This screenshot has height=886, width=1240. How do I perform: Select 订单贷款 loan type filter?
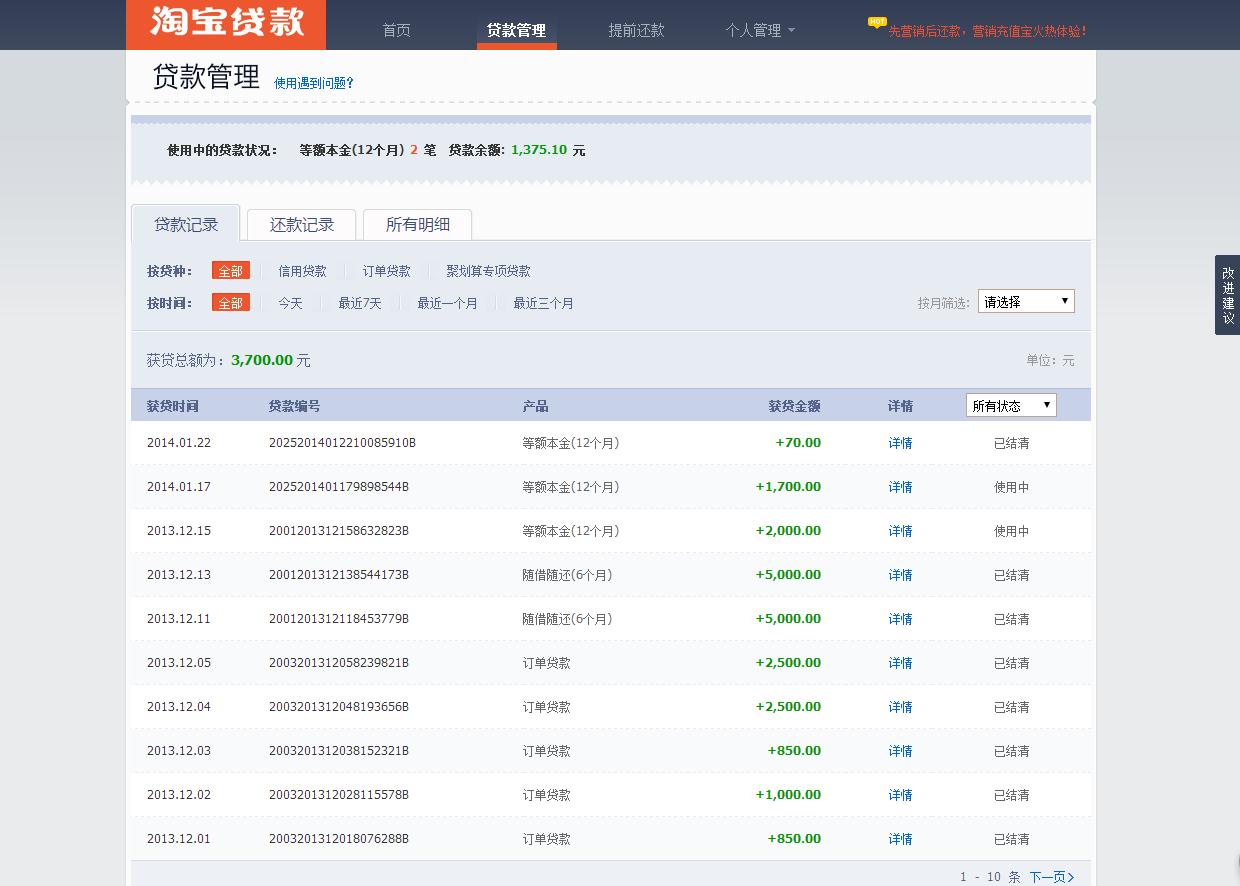click(x=386, y=271)
